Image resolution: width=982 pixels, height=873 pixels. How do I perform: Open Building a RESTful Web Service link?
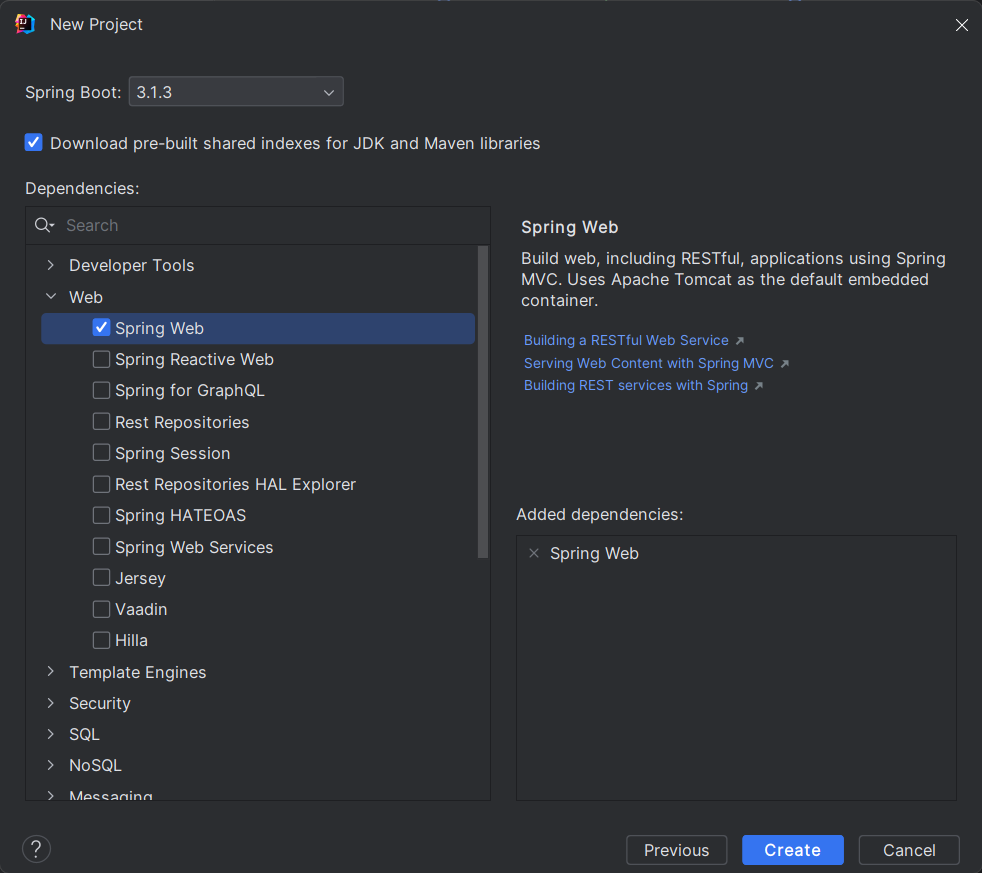point(626,341)
